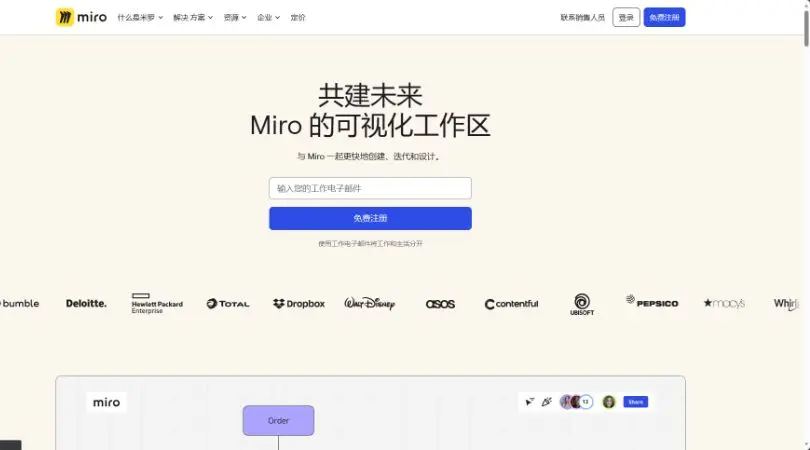810x450 pixels.
Task: Click the page vertical scrollbar thumb
Action: click(806, 27)
